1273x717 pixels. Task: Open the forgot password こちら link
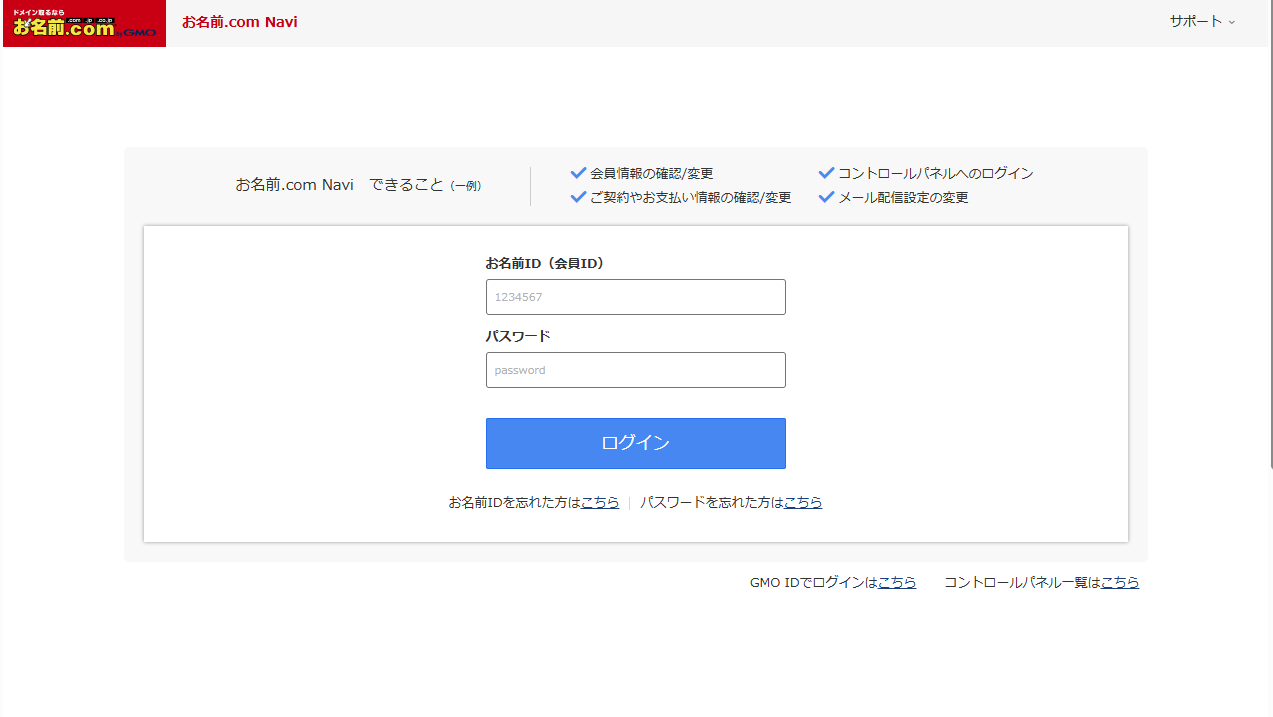pyautogui.click(x=803, y=503)
